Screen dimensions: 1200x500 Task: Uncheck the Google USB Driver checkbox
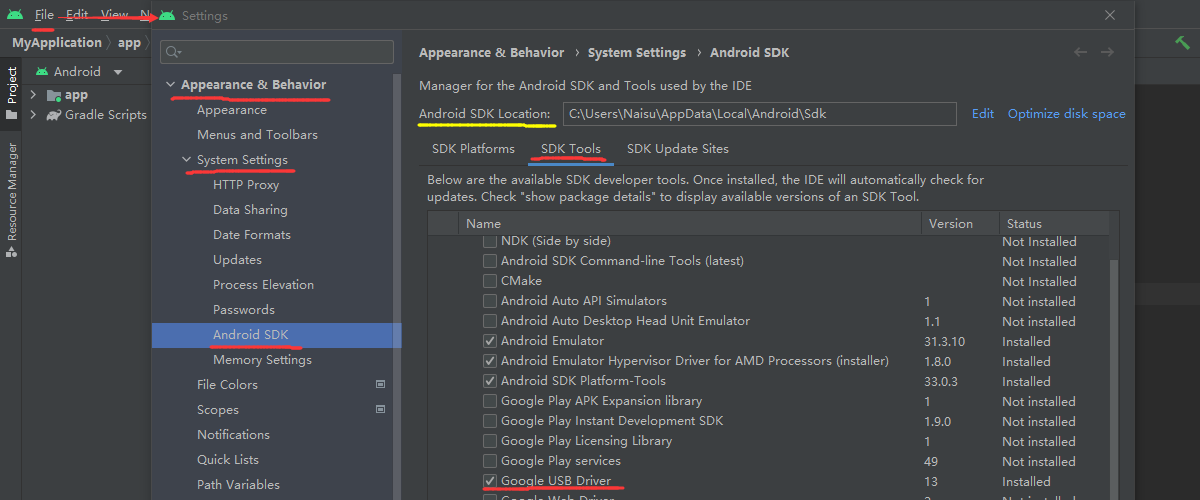(490, 481)
